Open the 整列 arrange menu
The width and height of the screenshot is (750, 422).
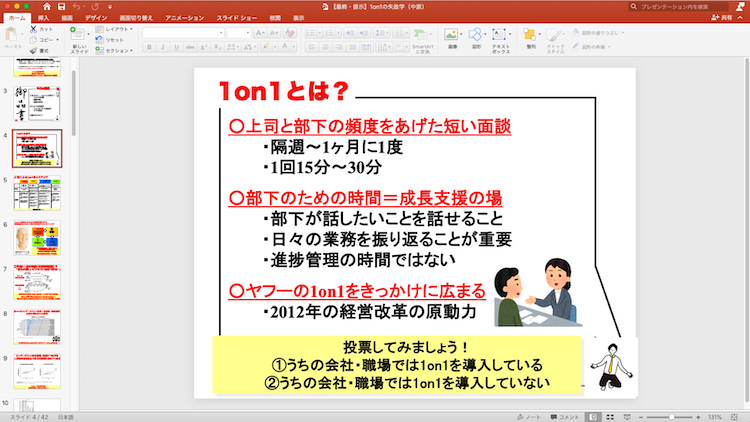point(530,38)
